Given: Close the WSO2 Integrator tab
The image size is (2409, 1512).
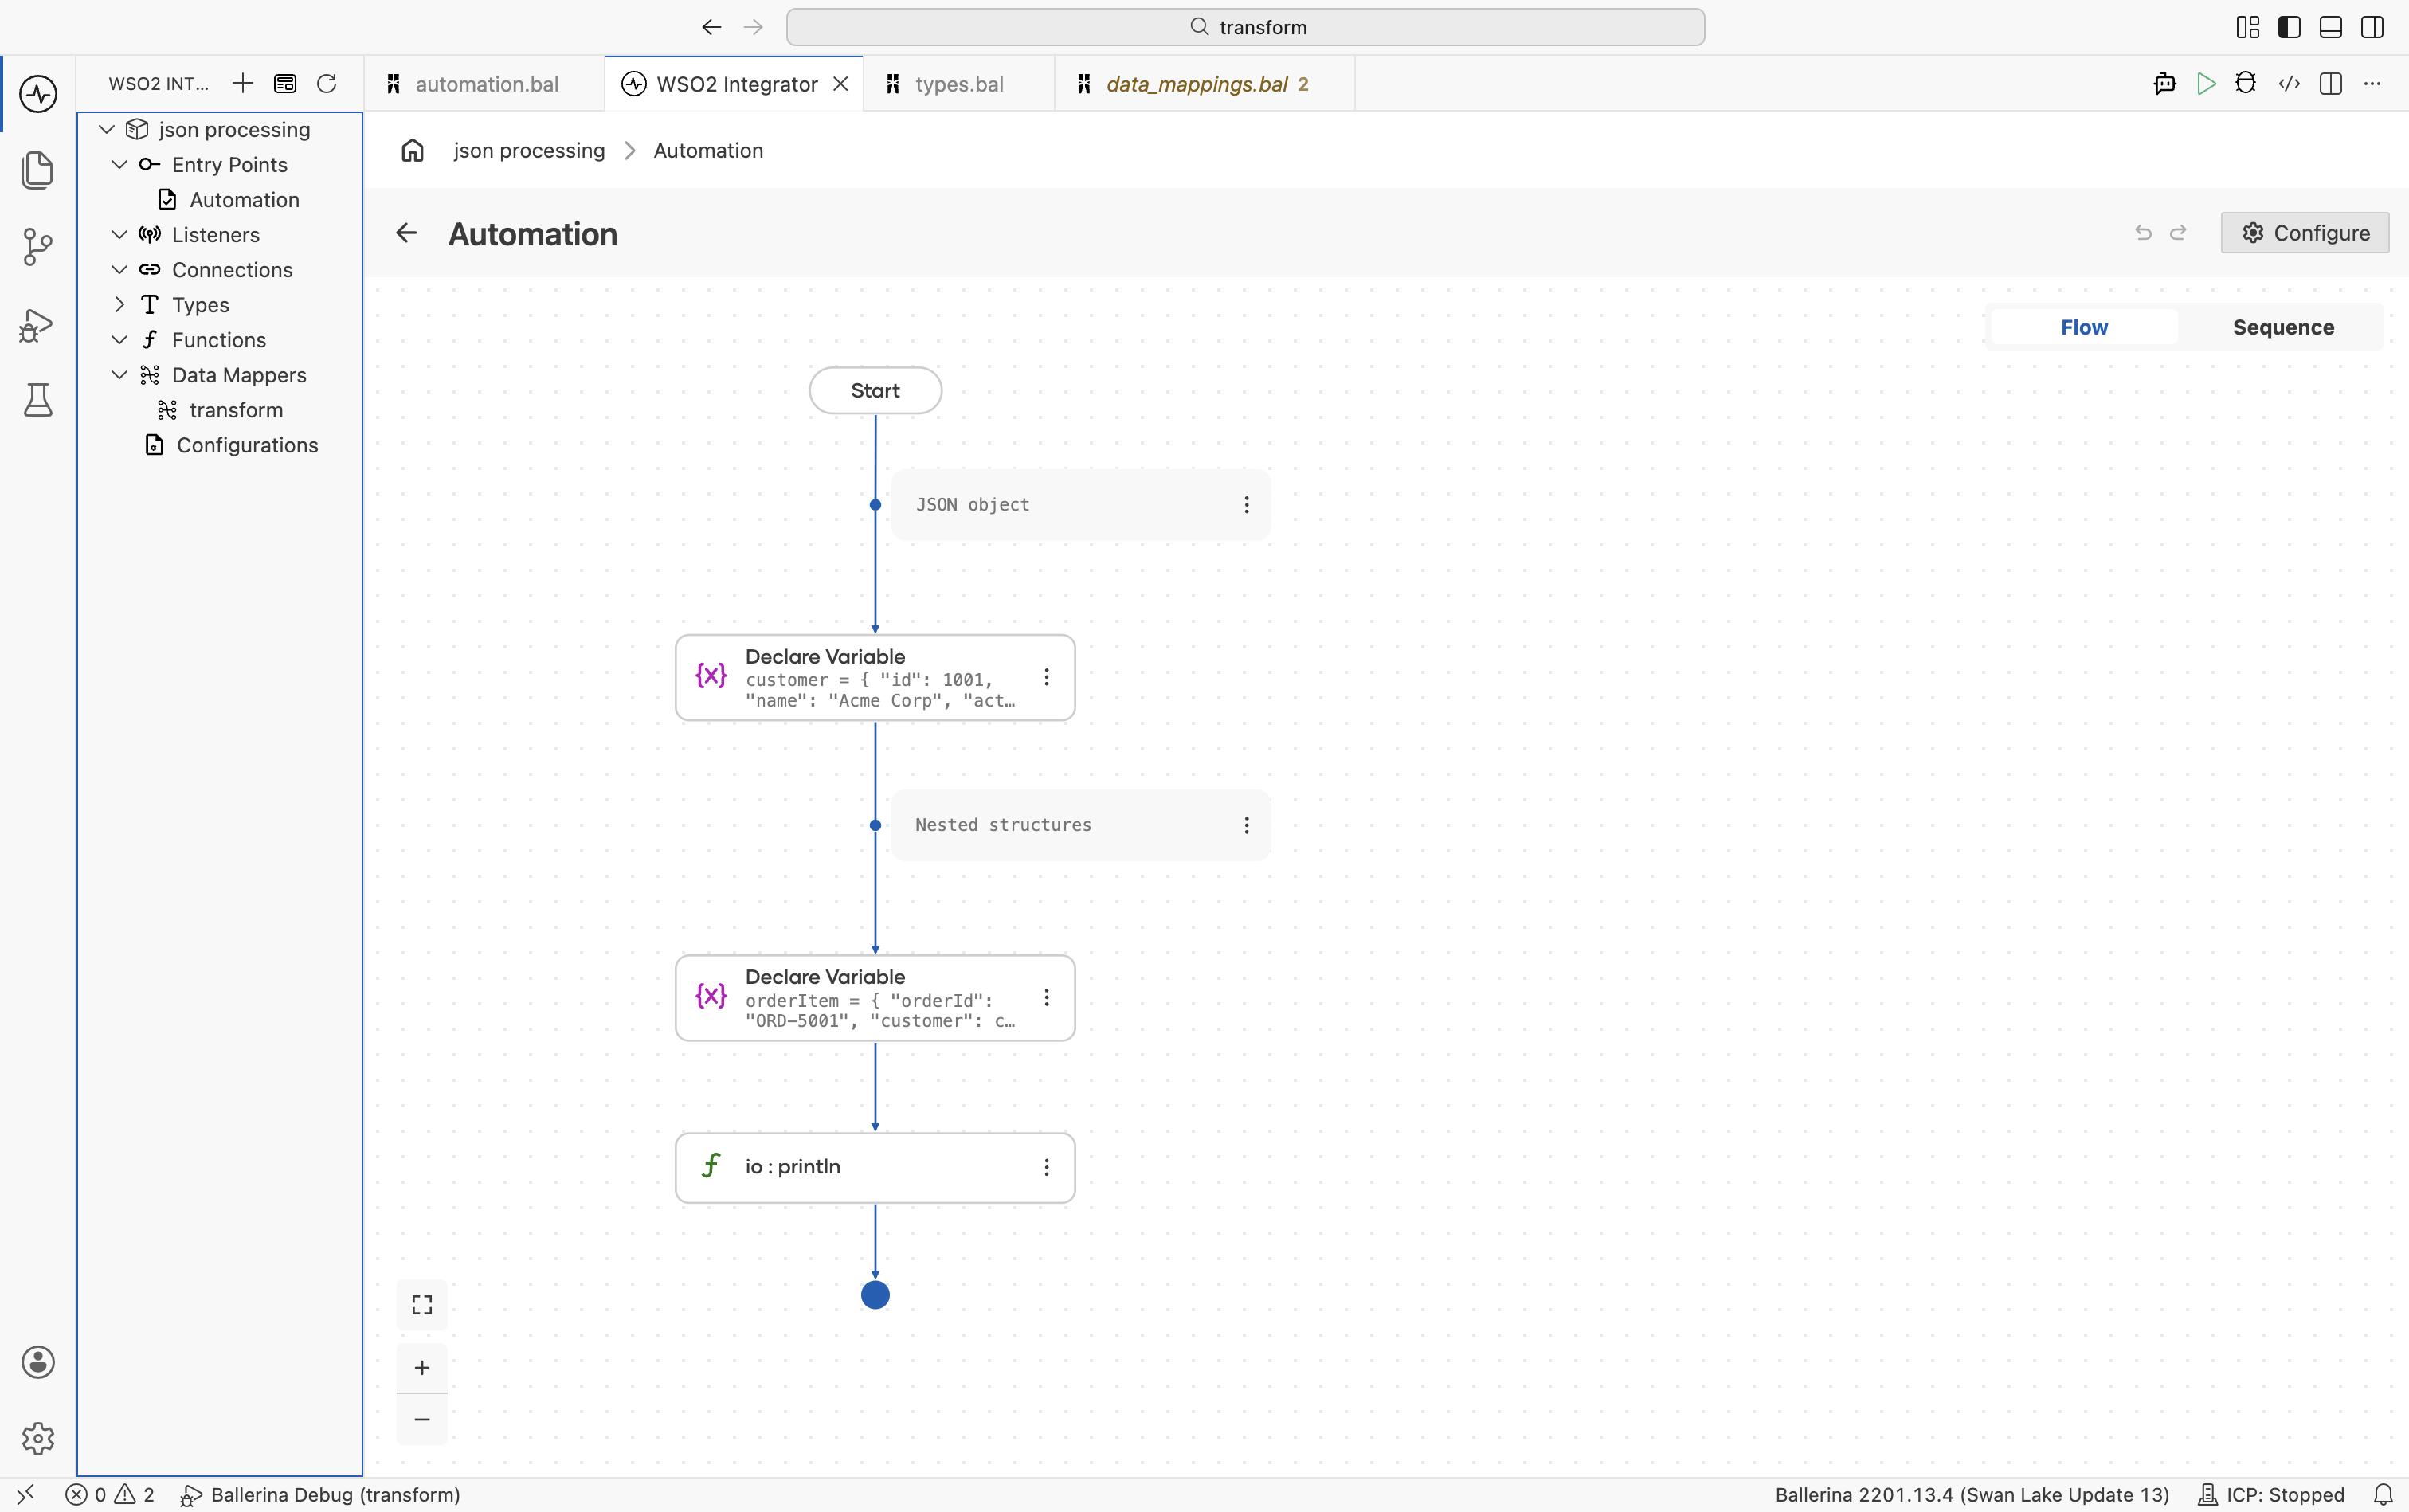Looking at the screenshot, I should 841,84.
